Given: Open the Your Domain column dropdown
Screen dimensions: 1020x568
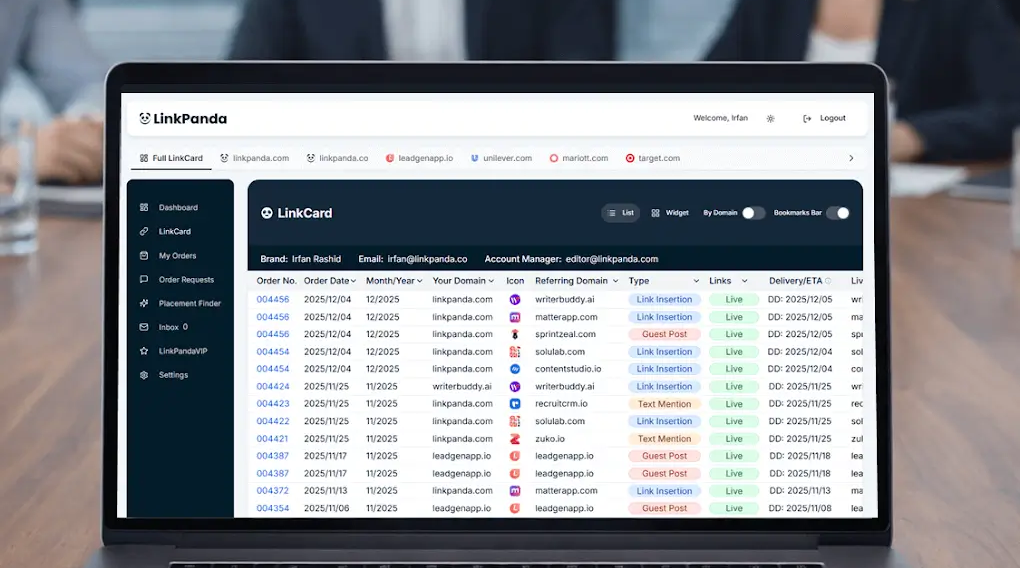Looking at the screenshot, I should tap(491, 281).
